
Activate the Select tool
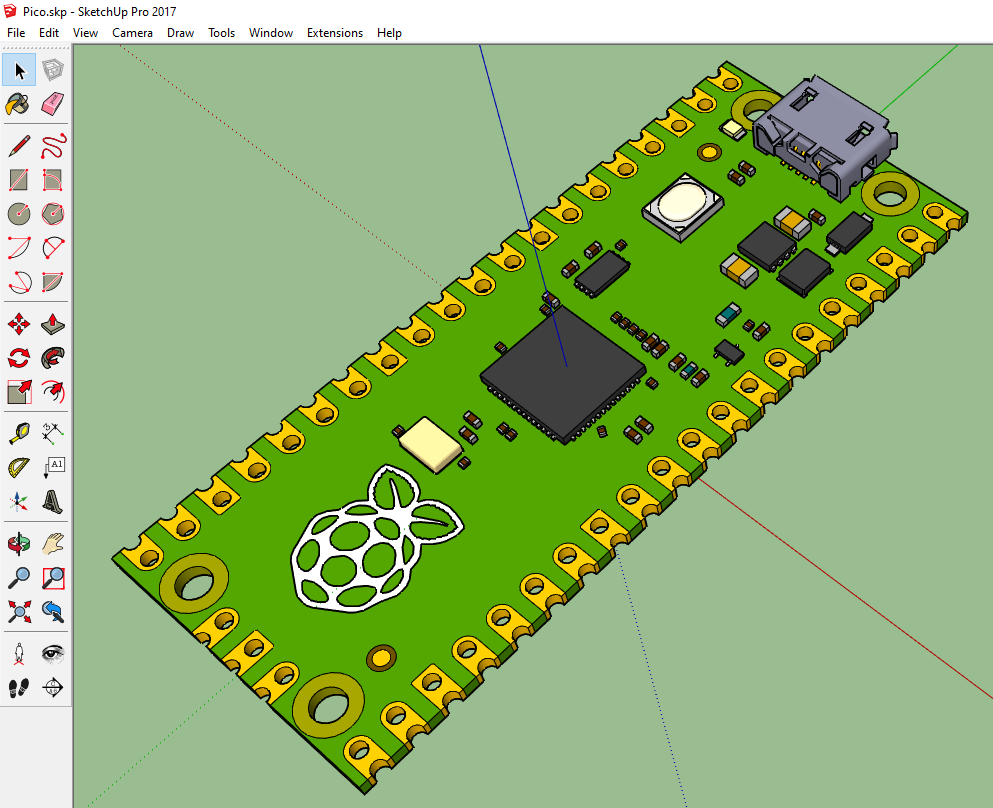[x=17, y=69]
